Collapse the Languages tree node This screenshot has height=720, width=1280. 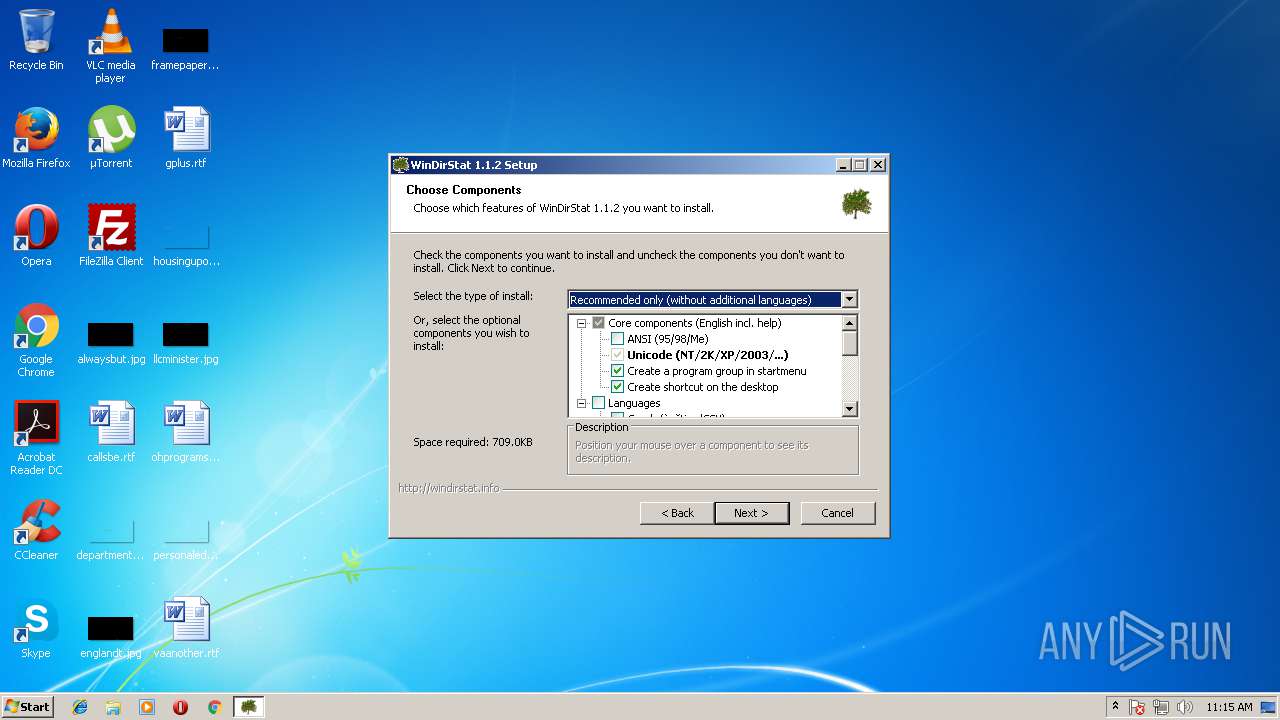pyautogui.click(x=581, y=403)
